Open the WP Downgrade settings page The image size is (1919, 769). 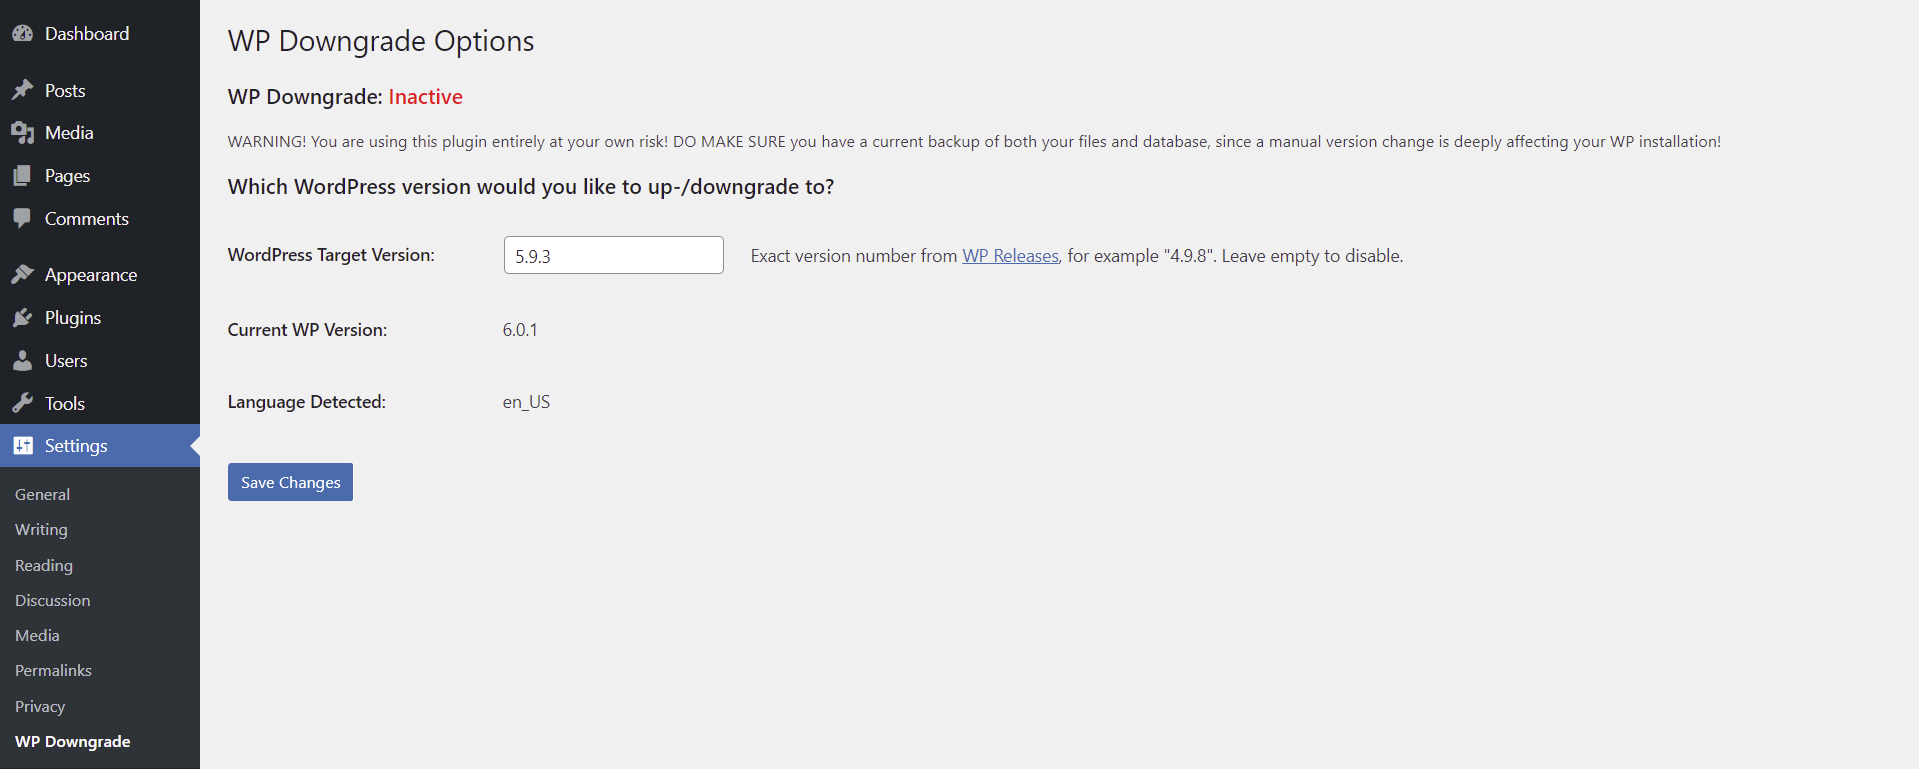[72, 741]
